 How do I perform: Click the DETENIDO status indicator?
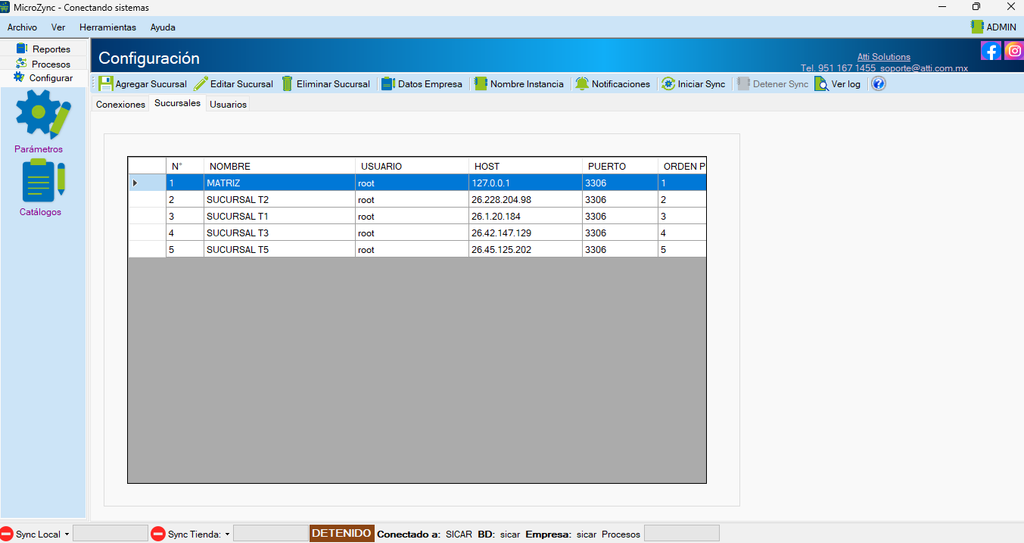(342, 533)
